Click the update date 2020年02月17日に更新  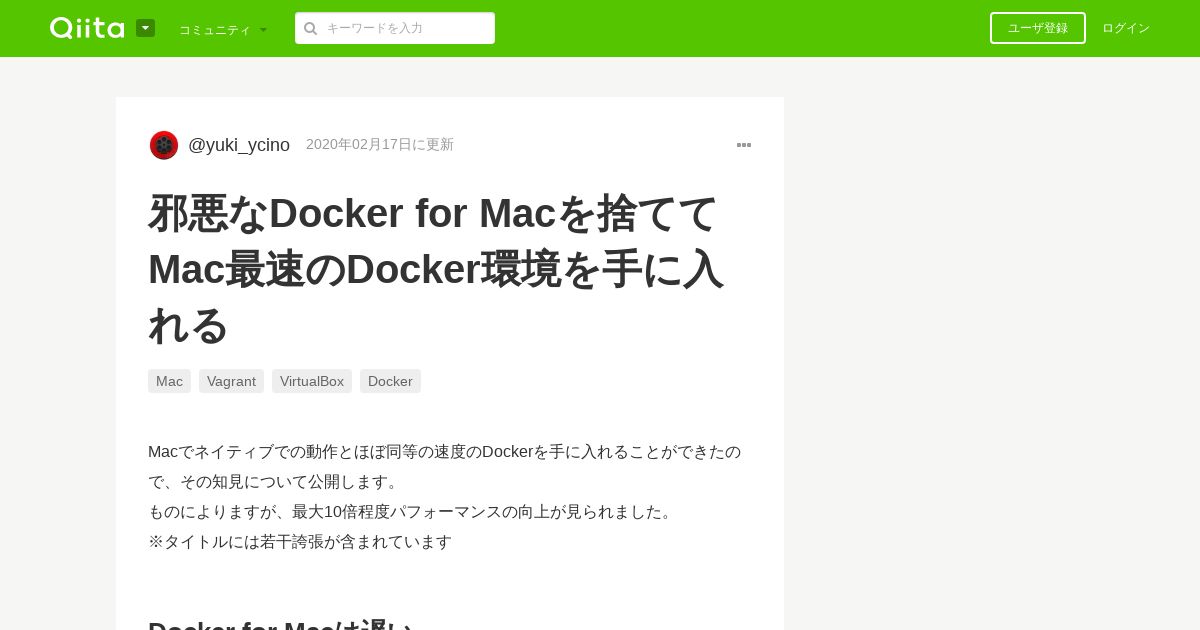pos(380,144)
